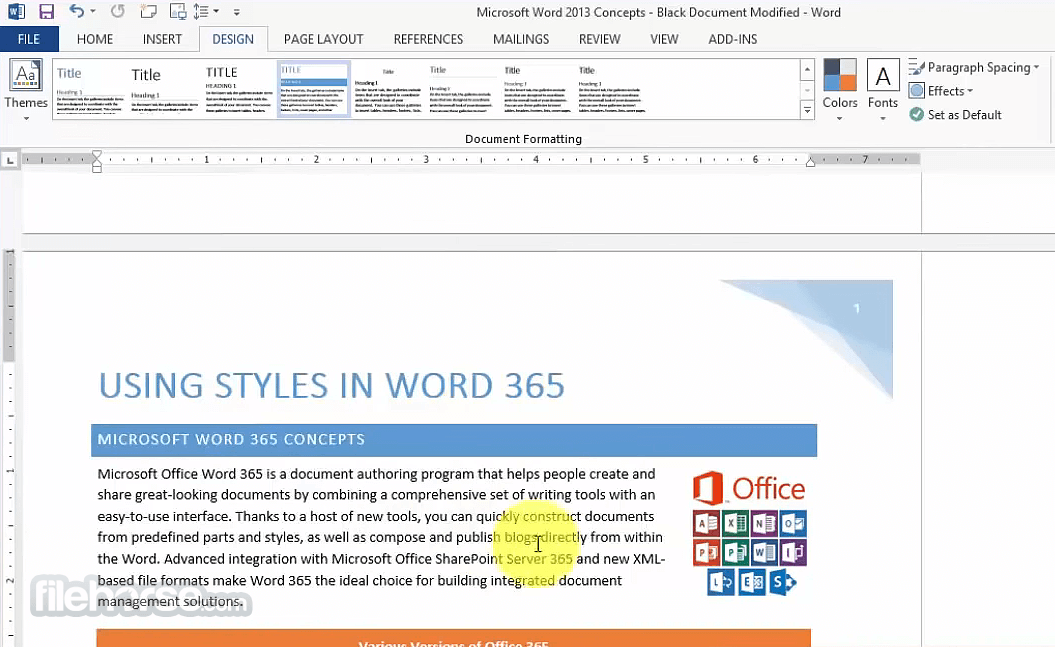
Task: Click the Exchange icon in the picture
Action: click(x=751, y=582)
